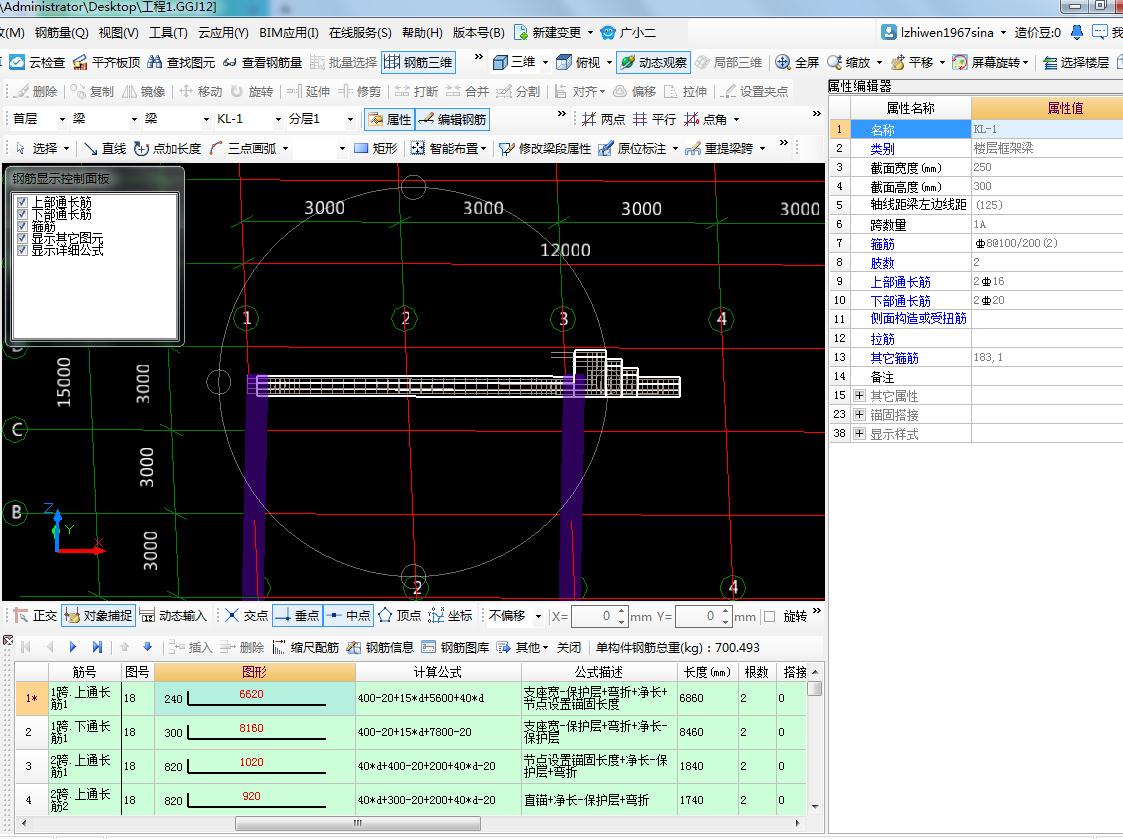The image size is (1123, 839).
Task: Open 视图(V) menu
Action: tap(118, 33)
